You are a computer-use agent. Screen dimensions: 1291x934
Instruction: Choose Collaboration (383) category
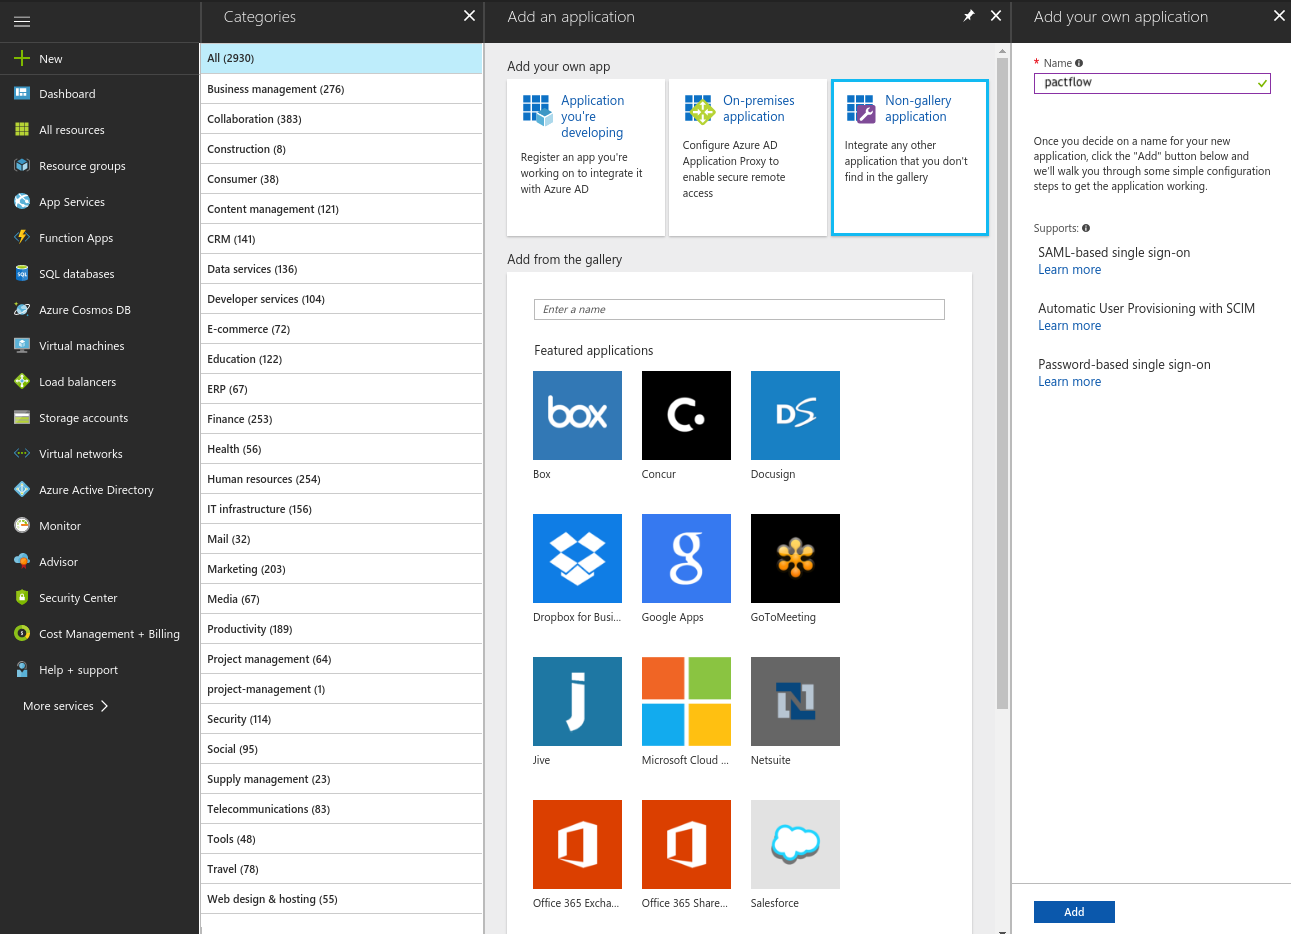(341, 119)
